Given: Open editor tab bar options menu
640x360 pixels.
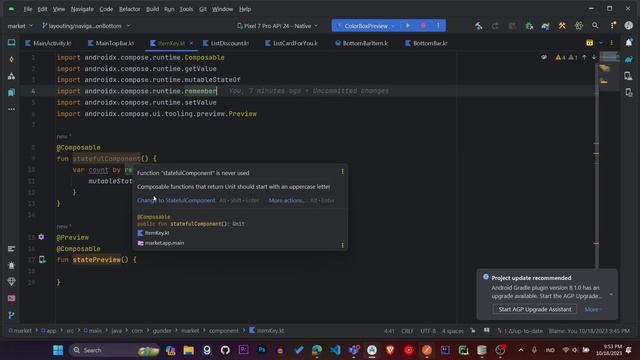Looking at the screenshot, I should point(611,43).
